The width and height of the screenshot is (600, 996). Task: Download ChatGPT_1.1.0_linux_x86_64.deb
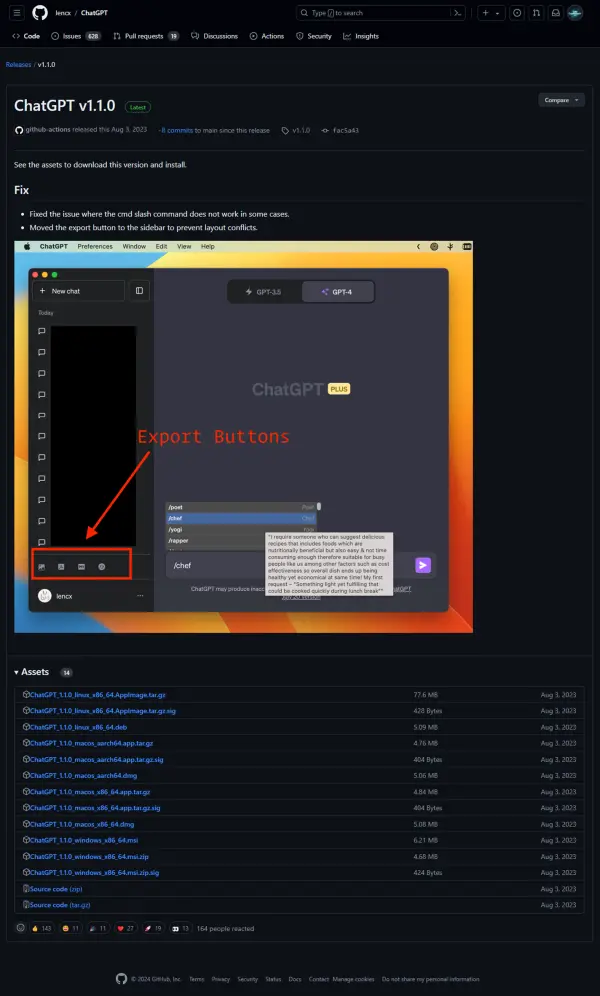78,727
